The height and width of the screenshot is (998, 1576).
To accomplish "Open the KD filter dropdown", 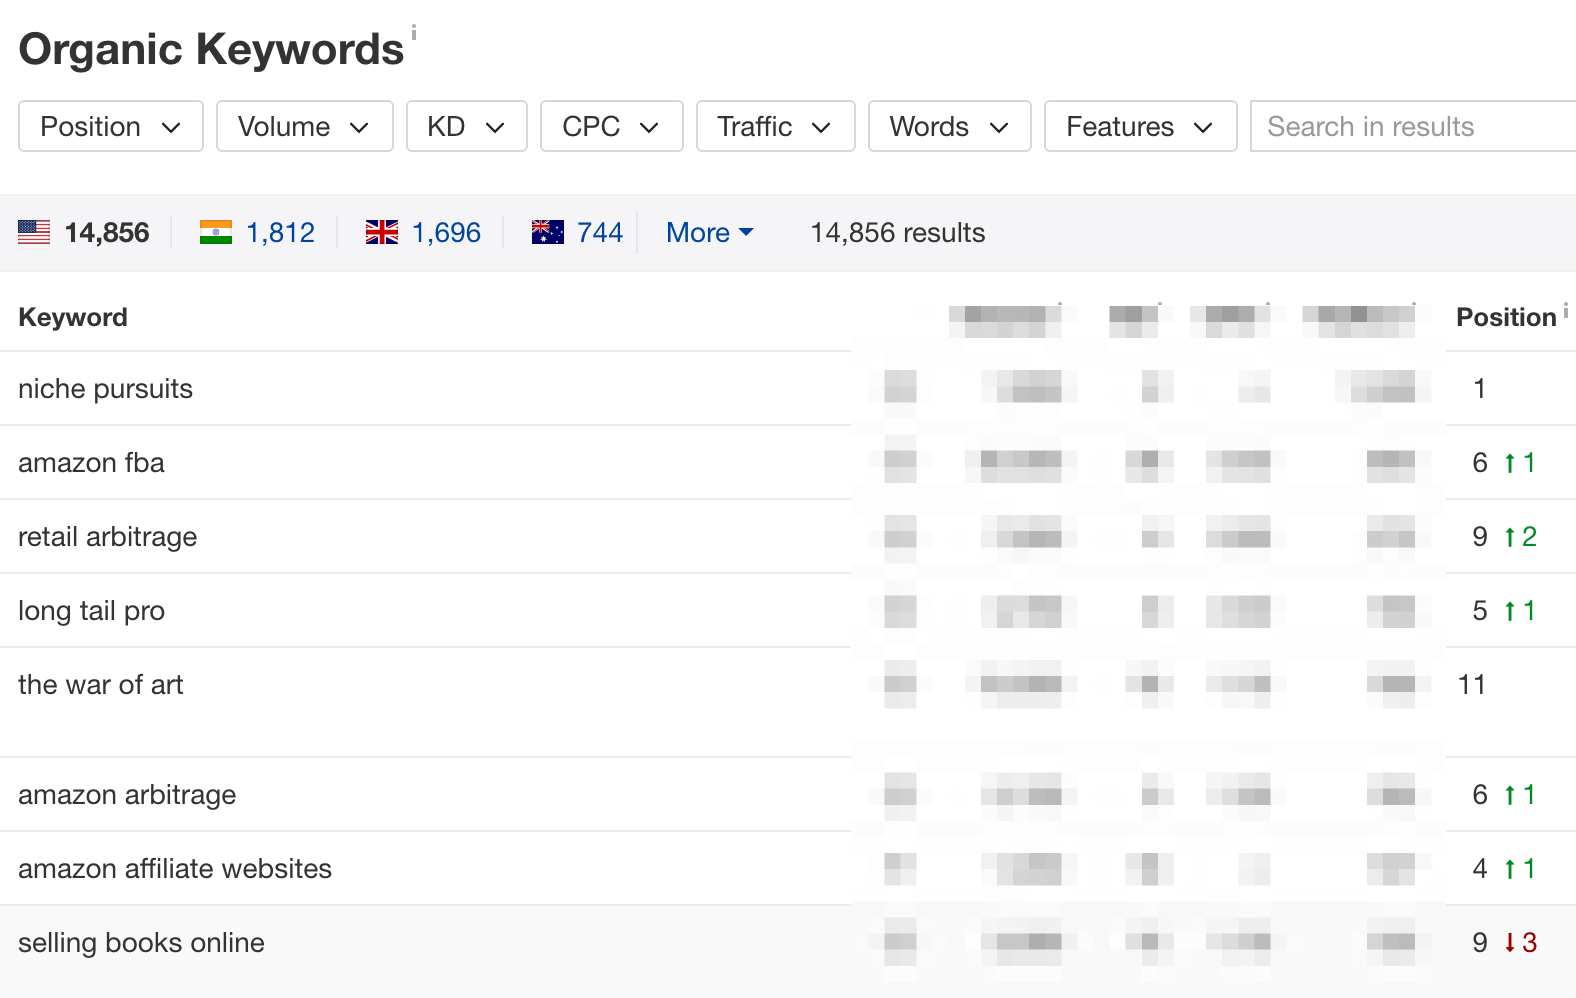I will click(x=467, y=126).
